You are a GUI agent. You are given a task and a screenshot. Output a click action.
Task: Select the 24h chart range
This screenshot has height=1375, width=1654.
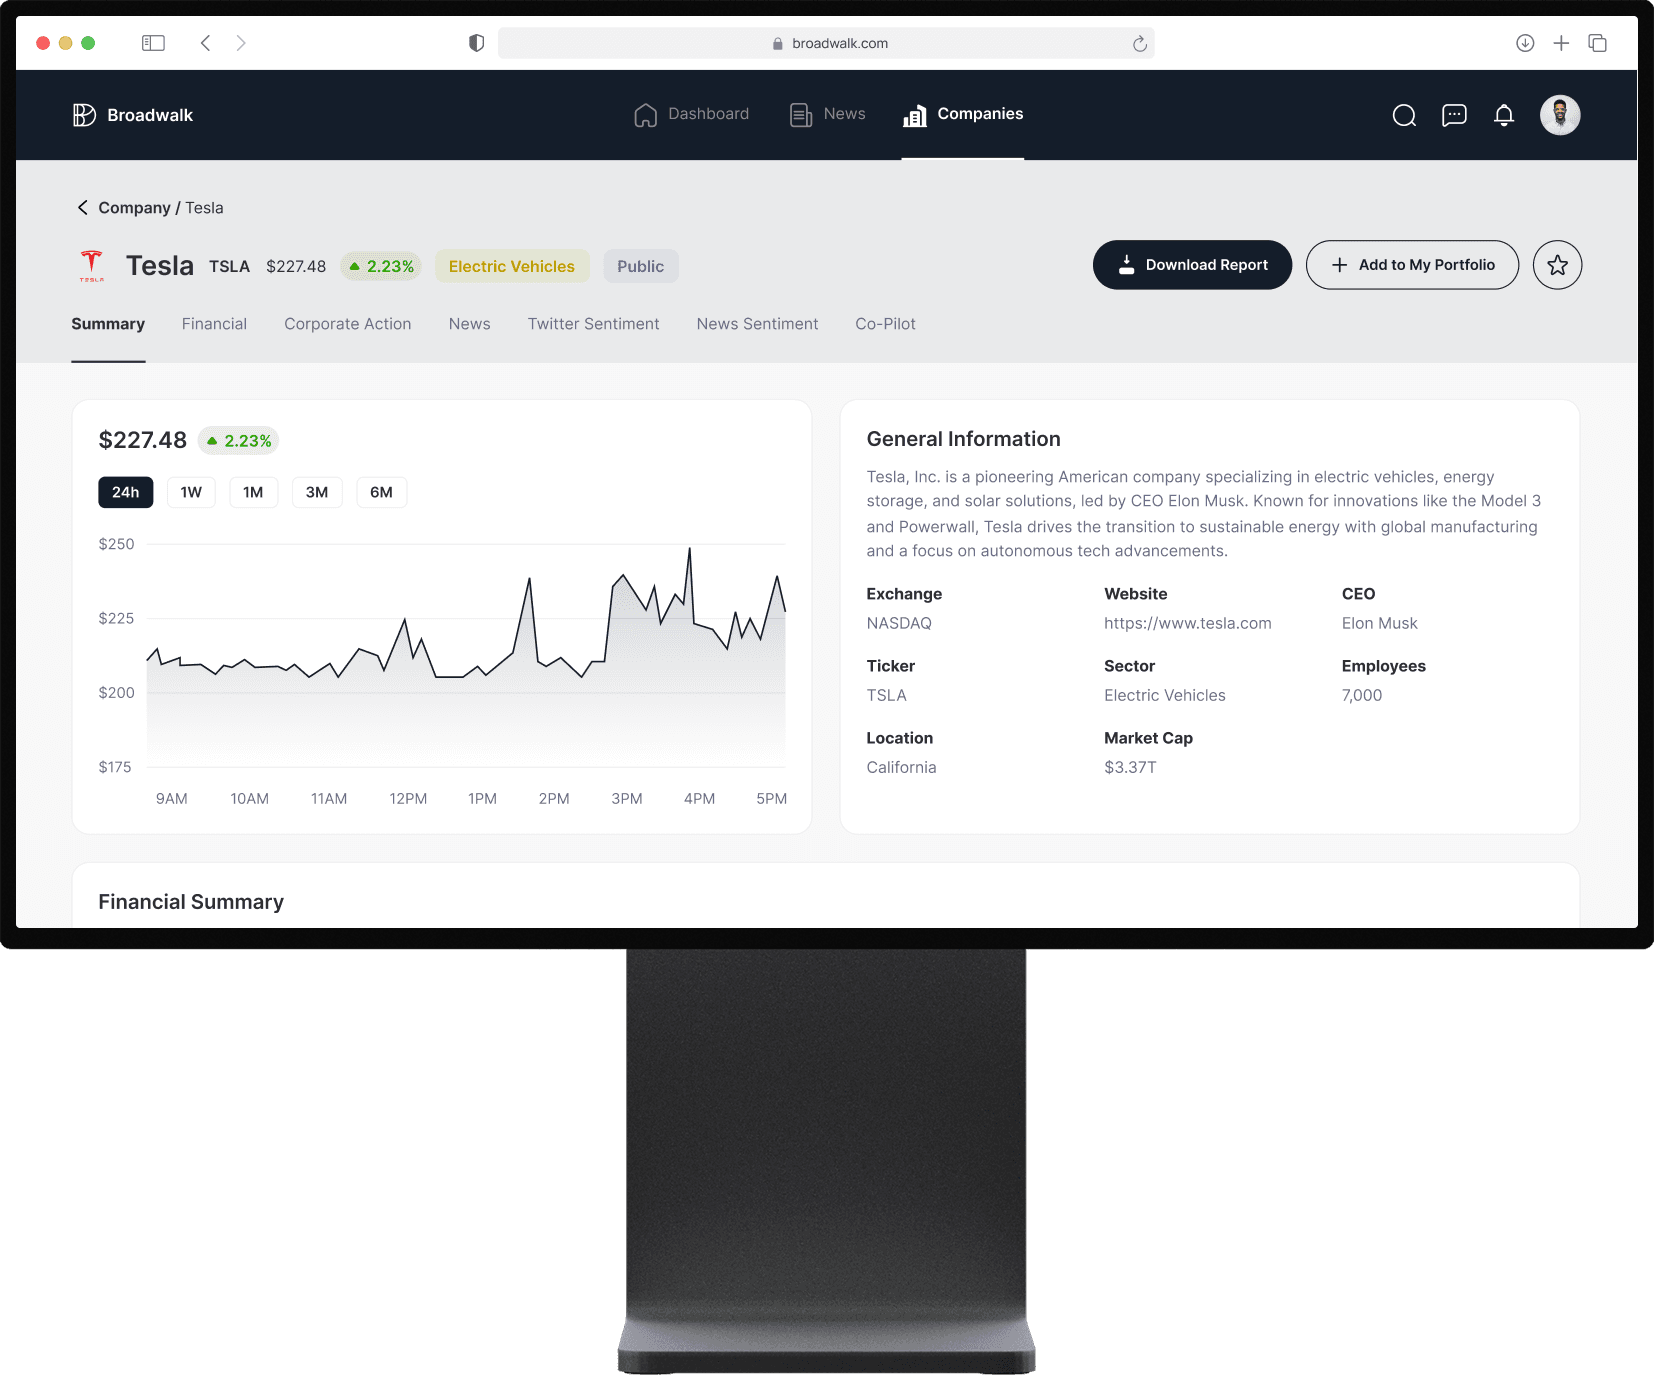126,492
